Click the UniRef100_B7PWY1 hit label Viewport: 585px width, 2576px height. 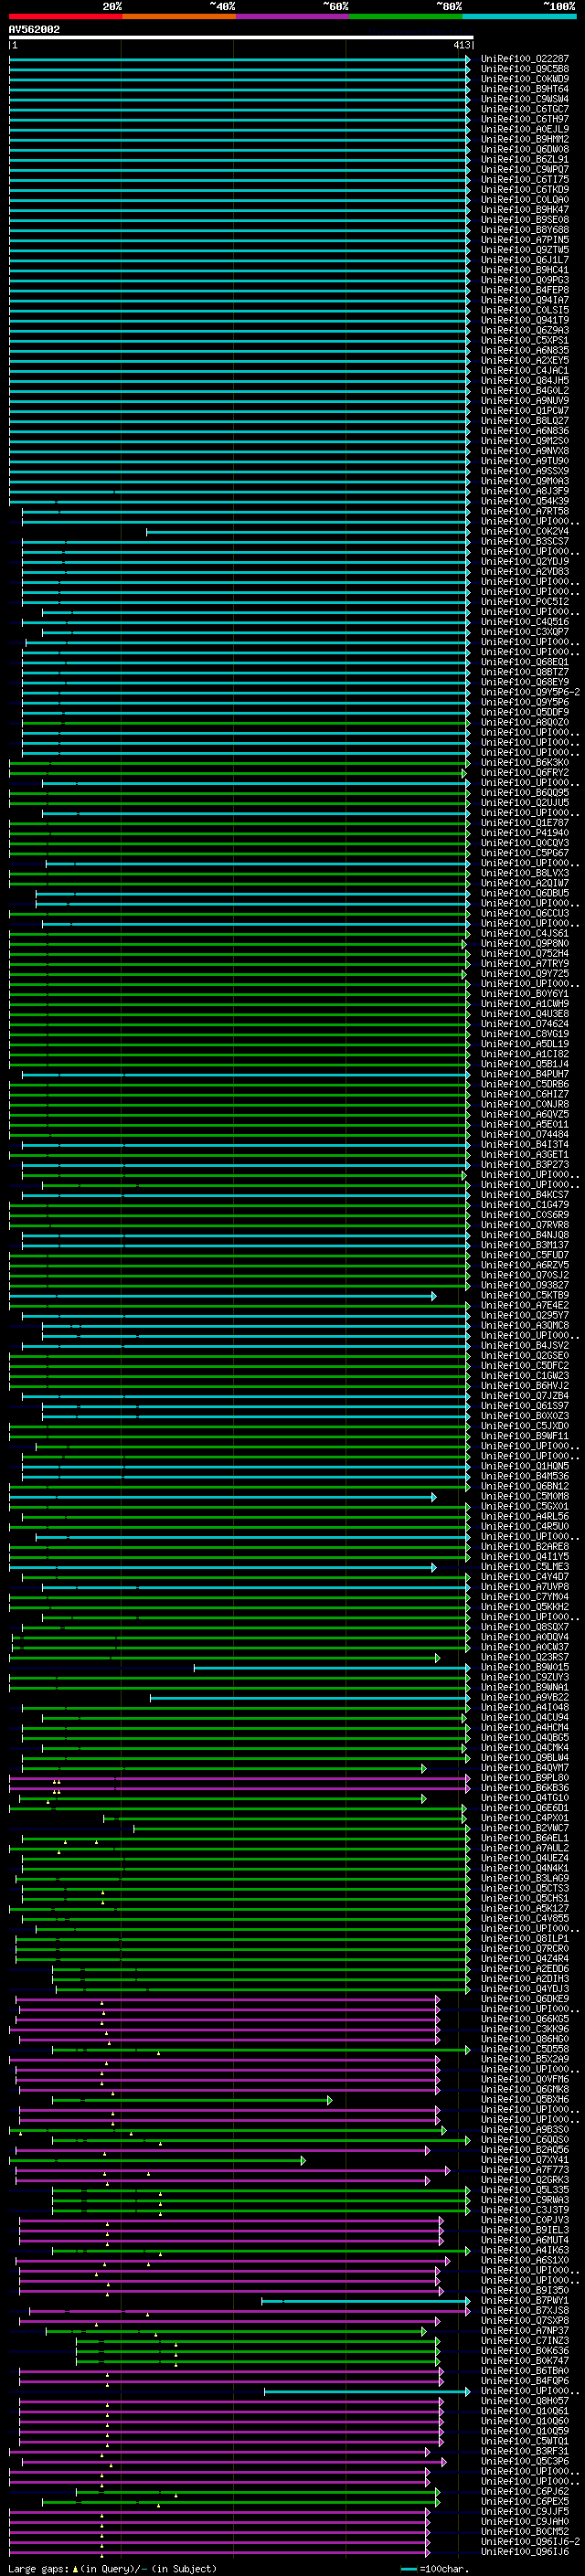(x=524, y=2300)
